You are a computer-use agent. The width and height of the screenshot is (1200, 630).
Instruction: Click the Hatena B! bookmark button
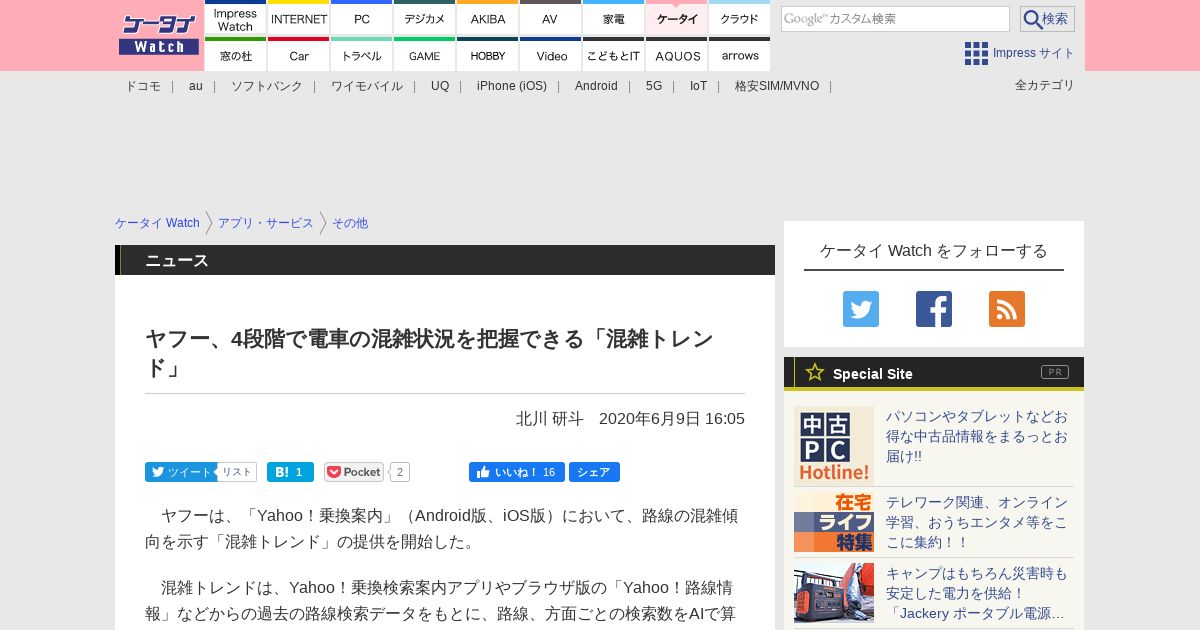tap(290, 472)
